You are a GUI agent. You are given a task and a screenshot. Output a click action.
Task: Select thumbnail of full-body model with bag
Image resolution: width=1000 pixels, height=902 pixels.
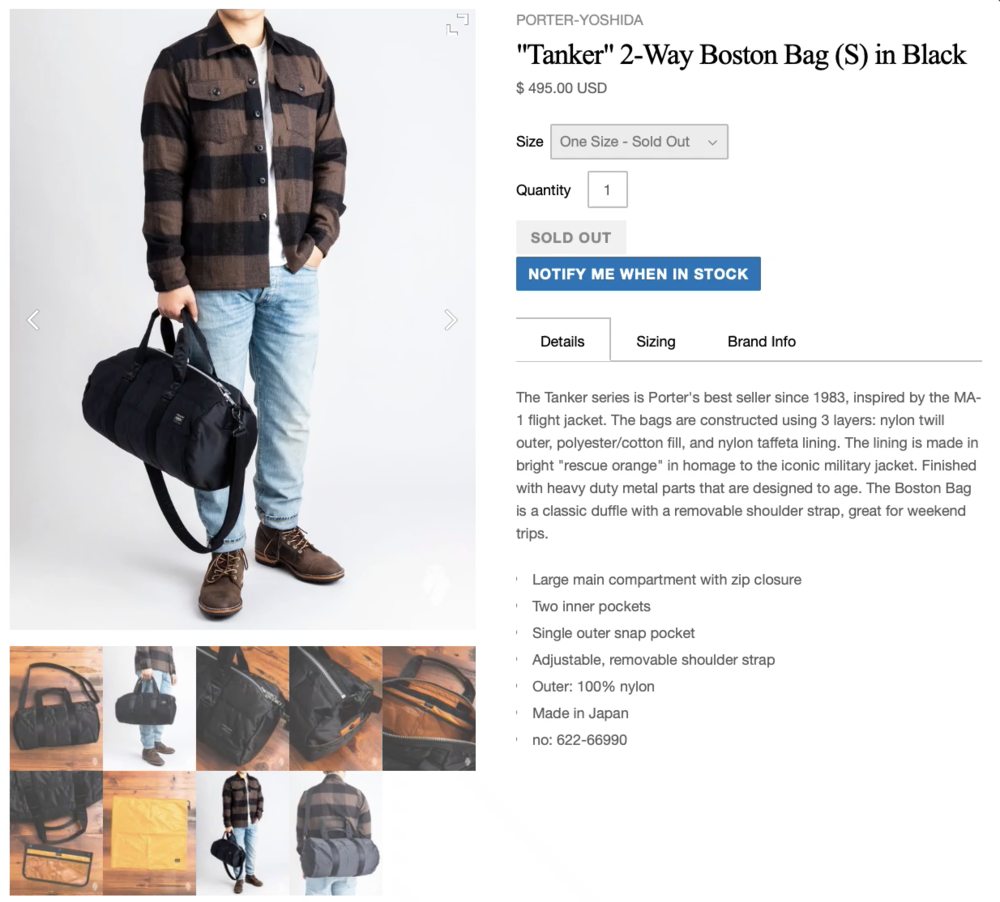tap(242, 833)
